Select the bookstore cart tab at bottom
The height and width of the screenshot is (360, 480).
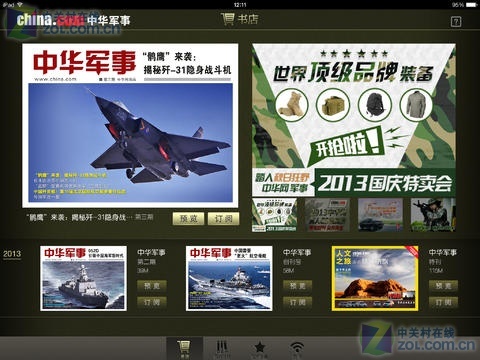pyautogui.click(x=184, y=349)
